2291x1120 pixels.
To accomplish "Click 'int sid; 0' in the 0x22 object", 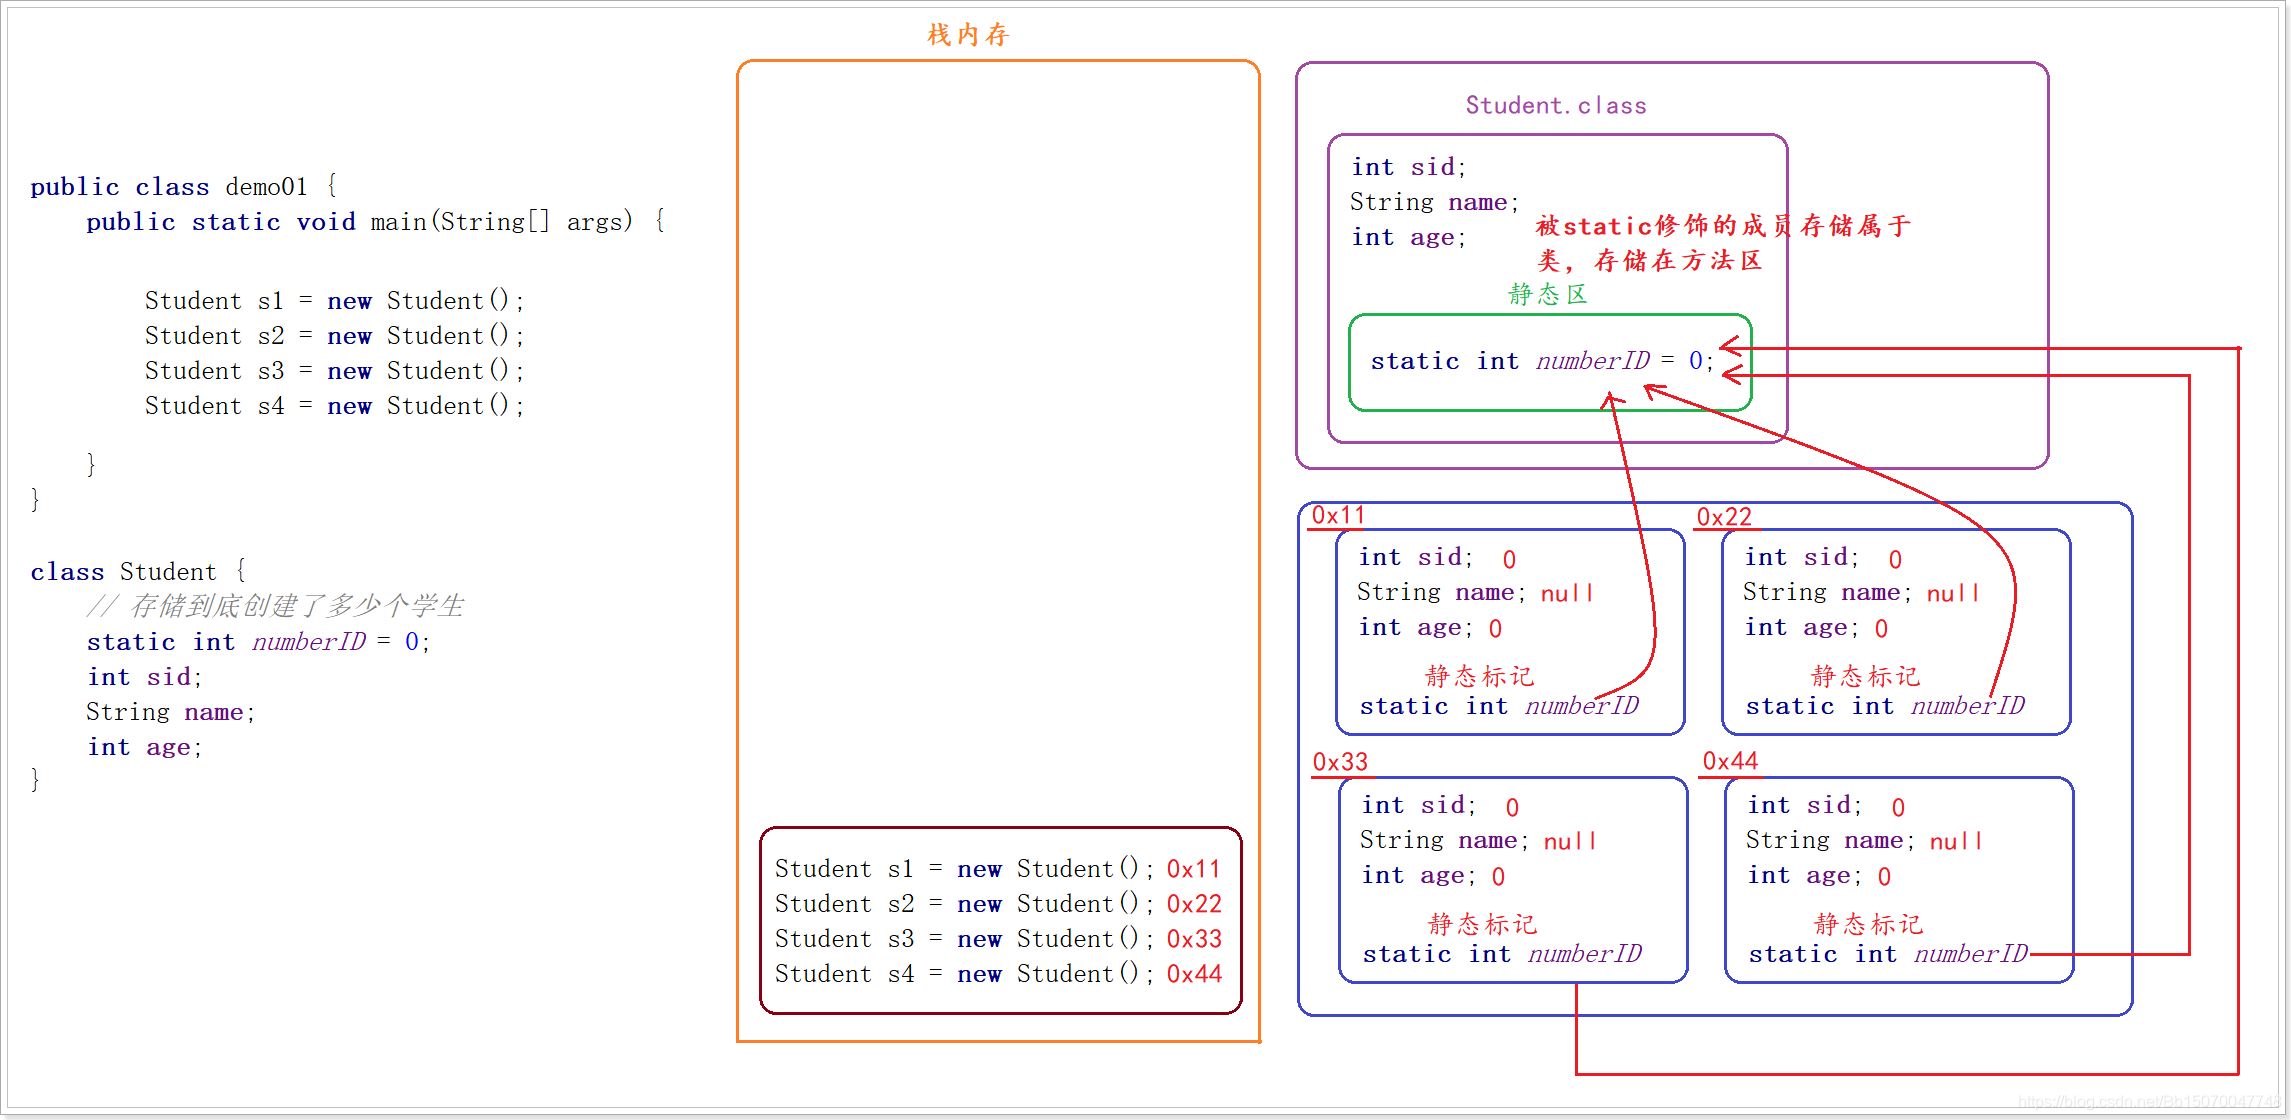I will 1824,558.
